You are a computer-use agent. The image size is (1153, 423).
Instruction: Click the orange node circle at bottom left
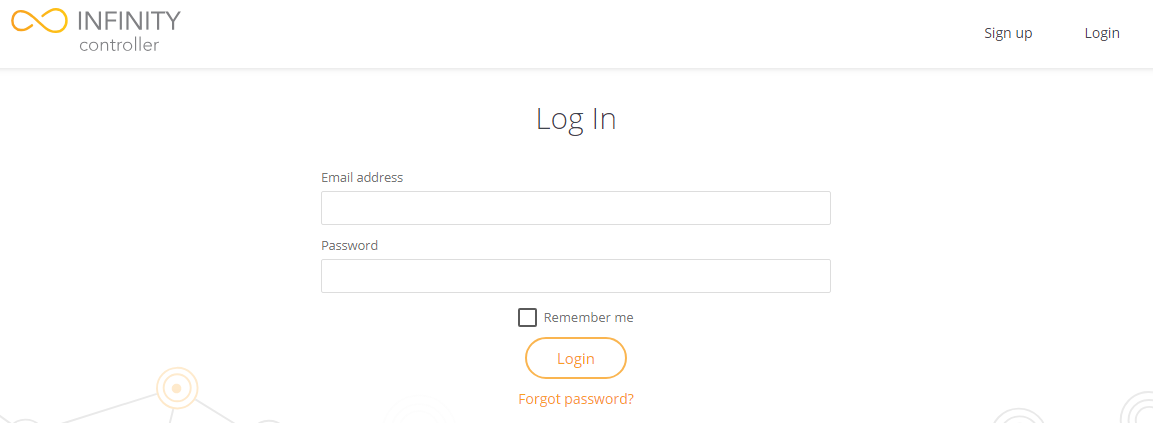click(177, 388)
